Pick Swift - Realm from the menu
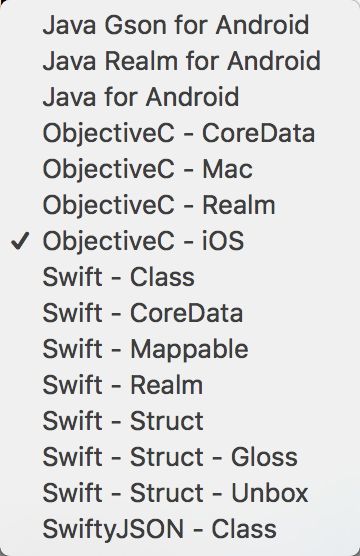Image resolution: width=360 pixels, height=556 pixels. point(180,385)
